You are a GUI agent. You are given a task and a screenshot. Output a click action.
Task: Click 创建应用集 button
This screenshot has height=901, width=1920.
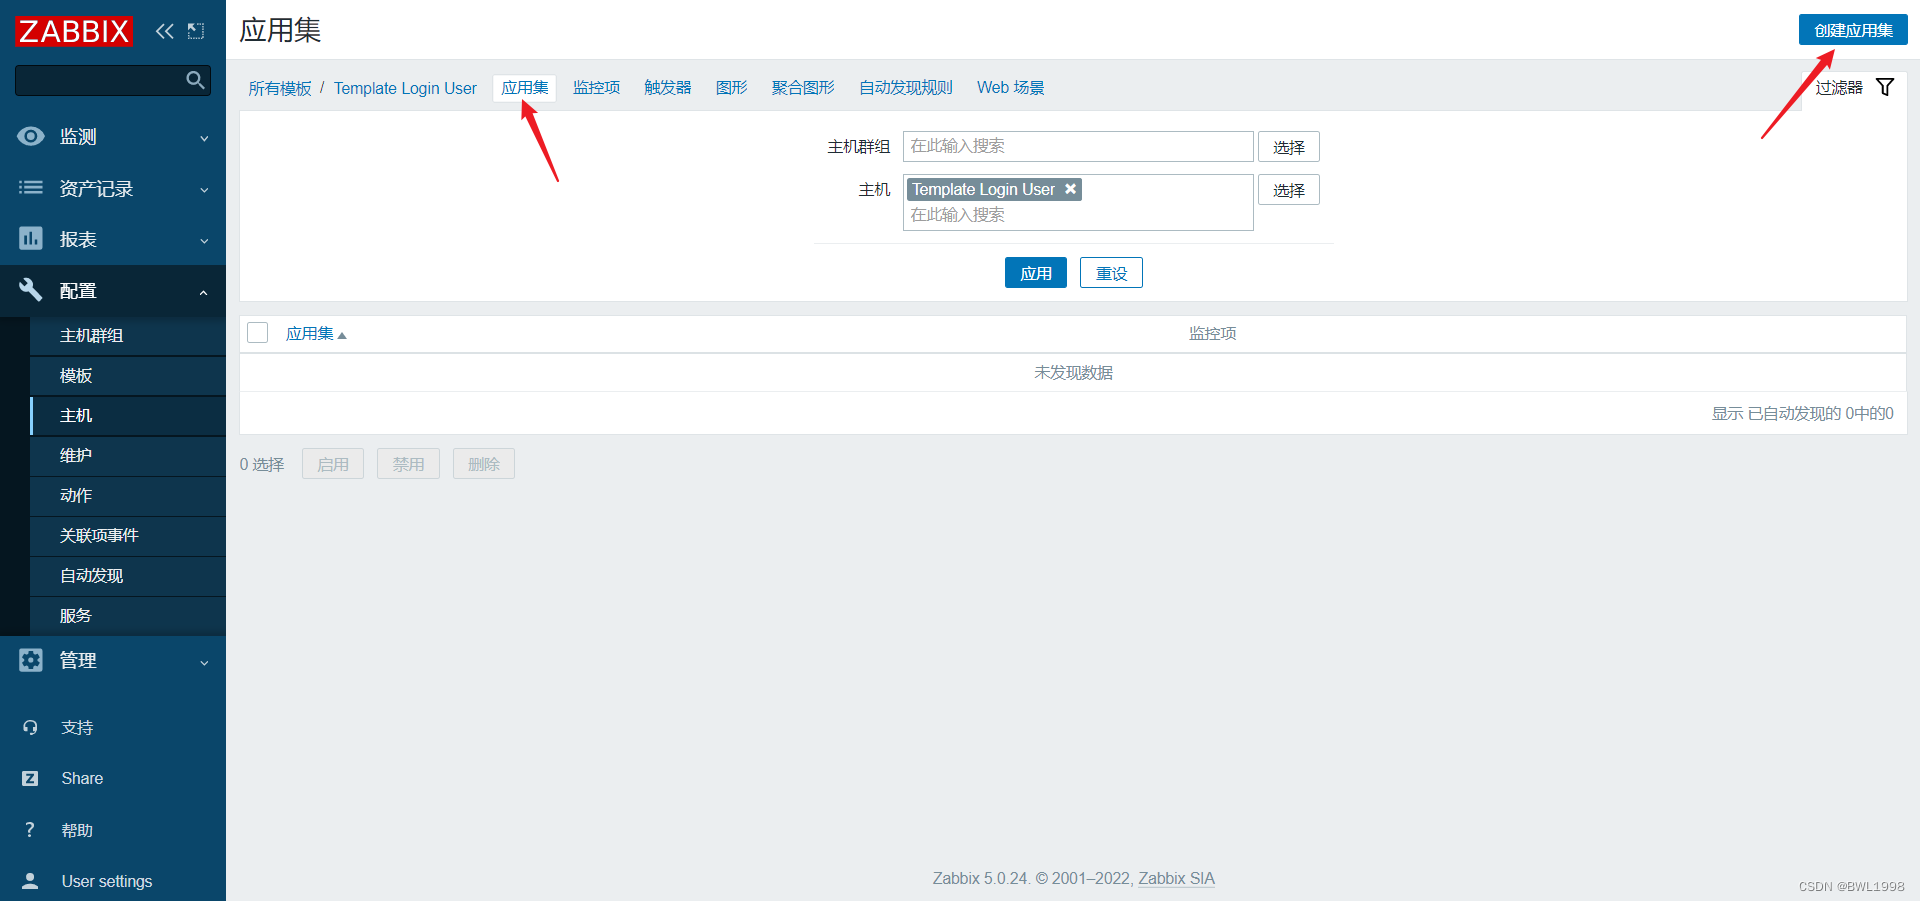[1853, 30]
